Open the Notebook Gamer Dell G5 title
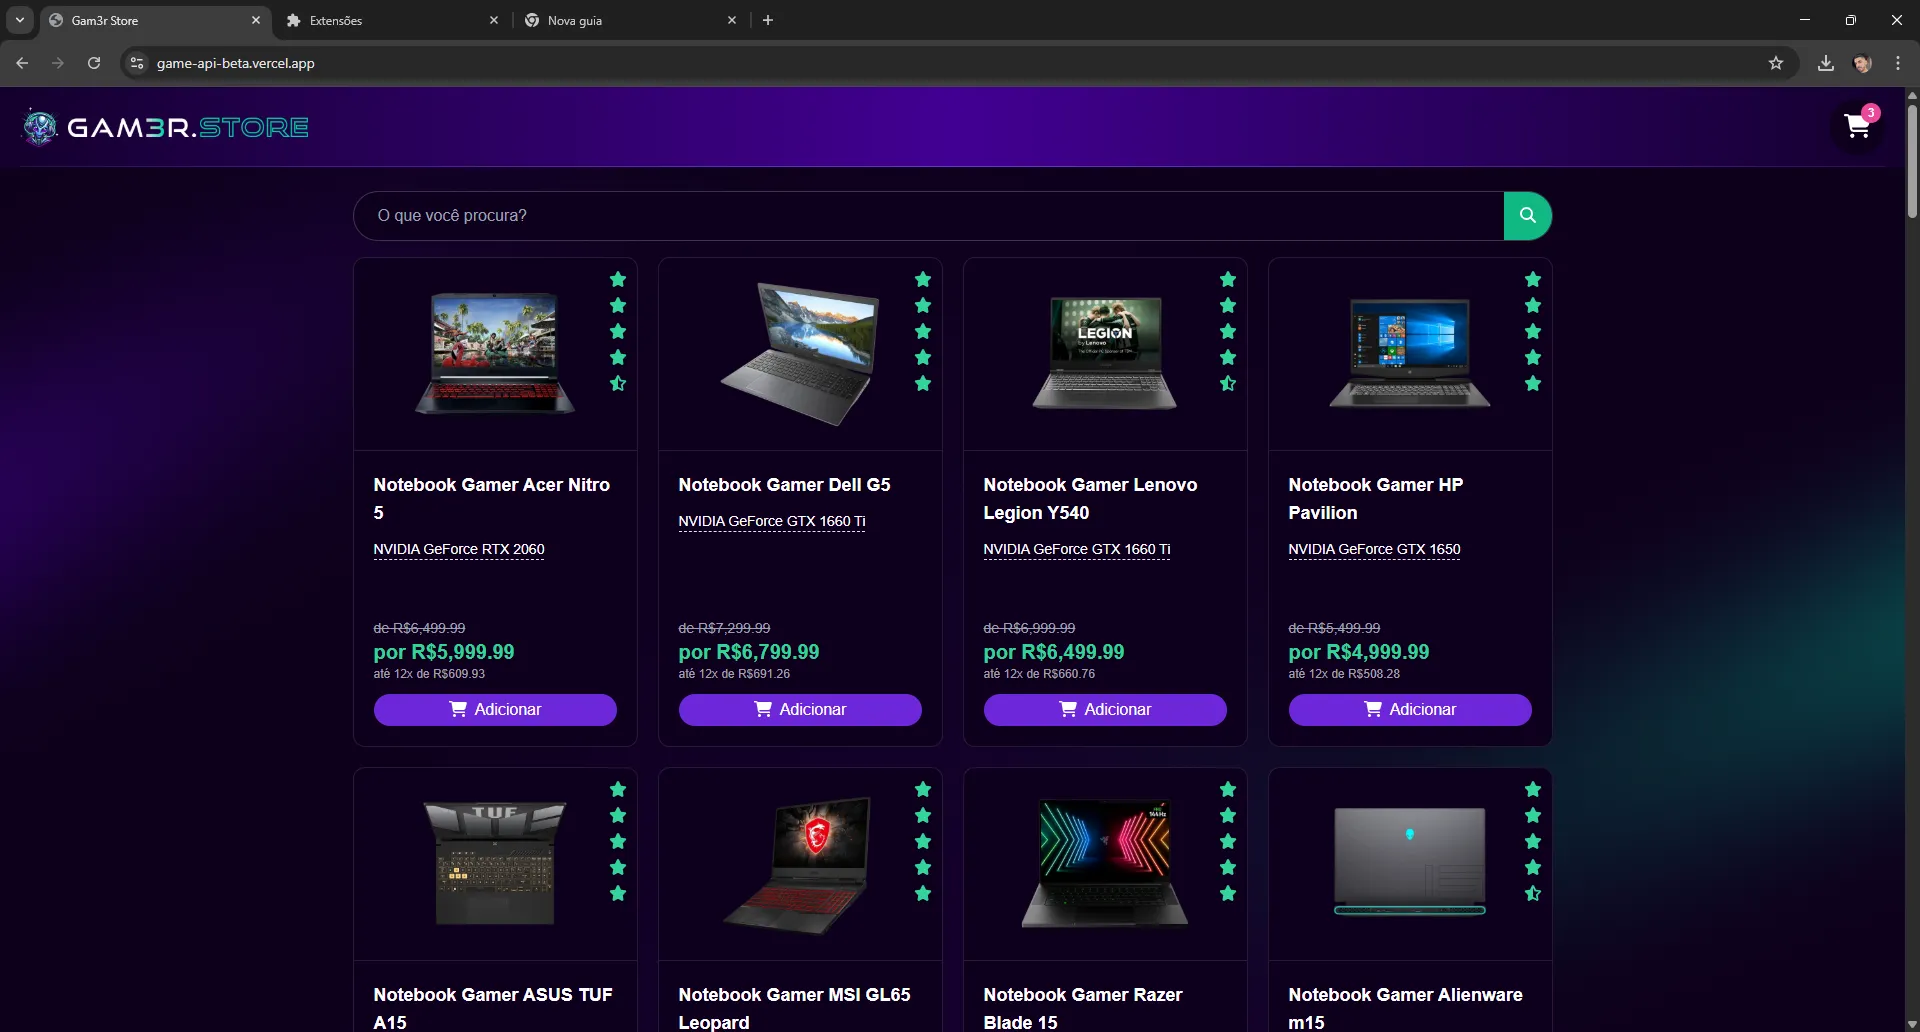1920x1032 pixels. (x=784, y=485)
